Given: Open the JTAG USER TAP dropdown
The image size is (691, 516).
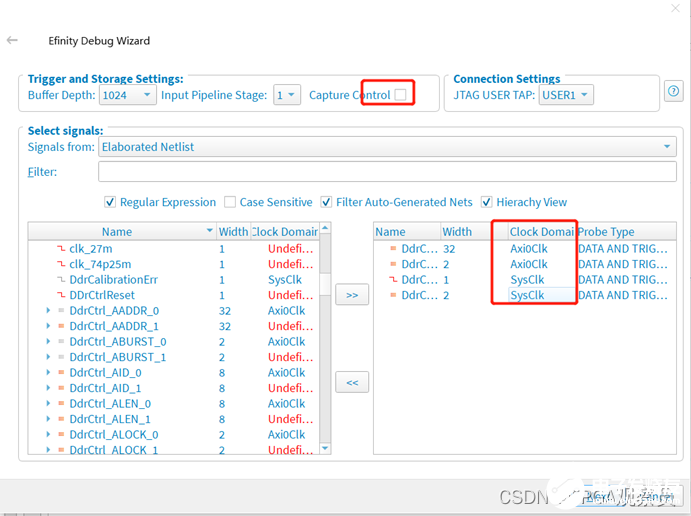Looking at the screenshot, I should pos(566,95).
